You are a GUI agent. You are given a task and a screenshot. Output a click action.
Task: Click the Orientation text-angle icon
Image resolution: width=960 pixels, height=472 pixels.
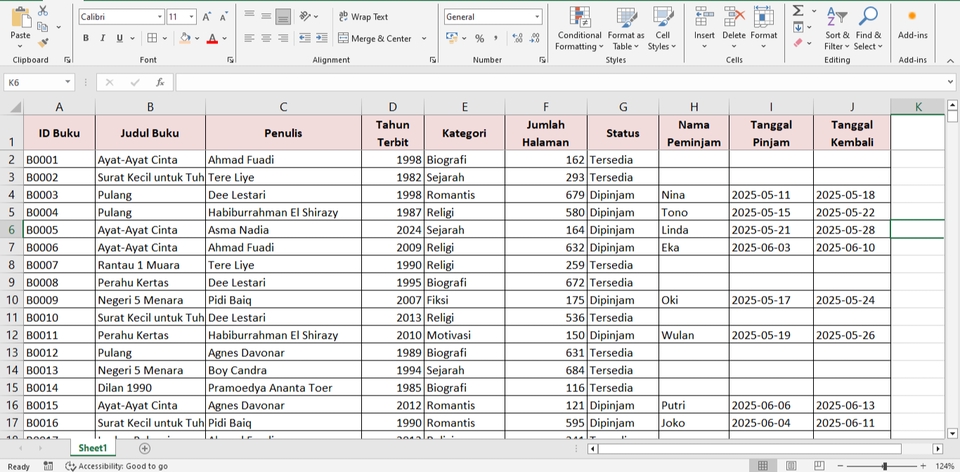coord(306,17)
